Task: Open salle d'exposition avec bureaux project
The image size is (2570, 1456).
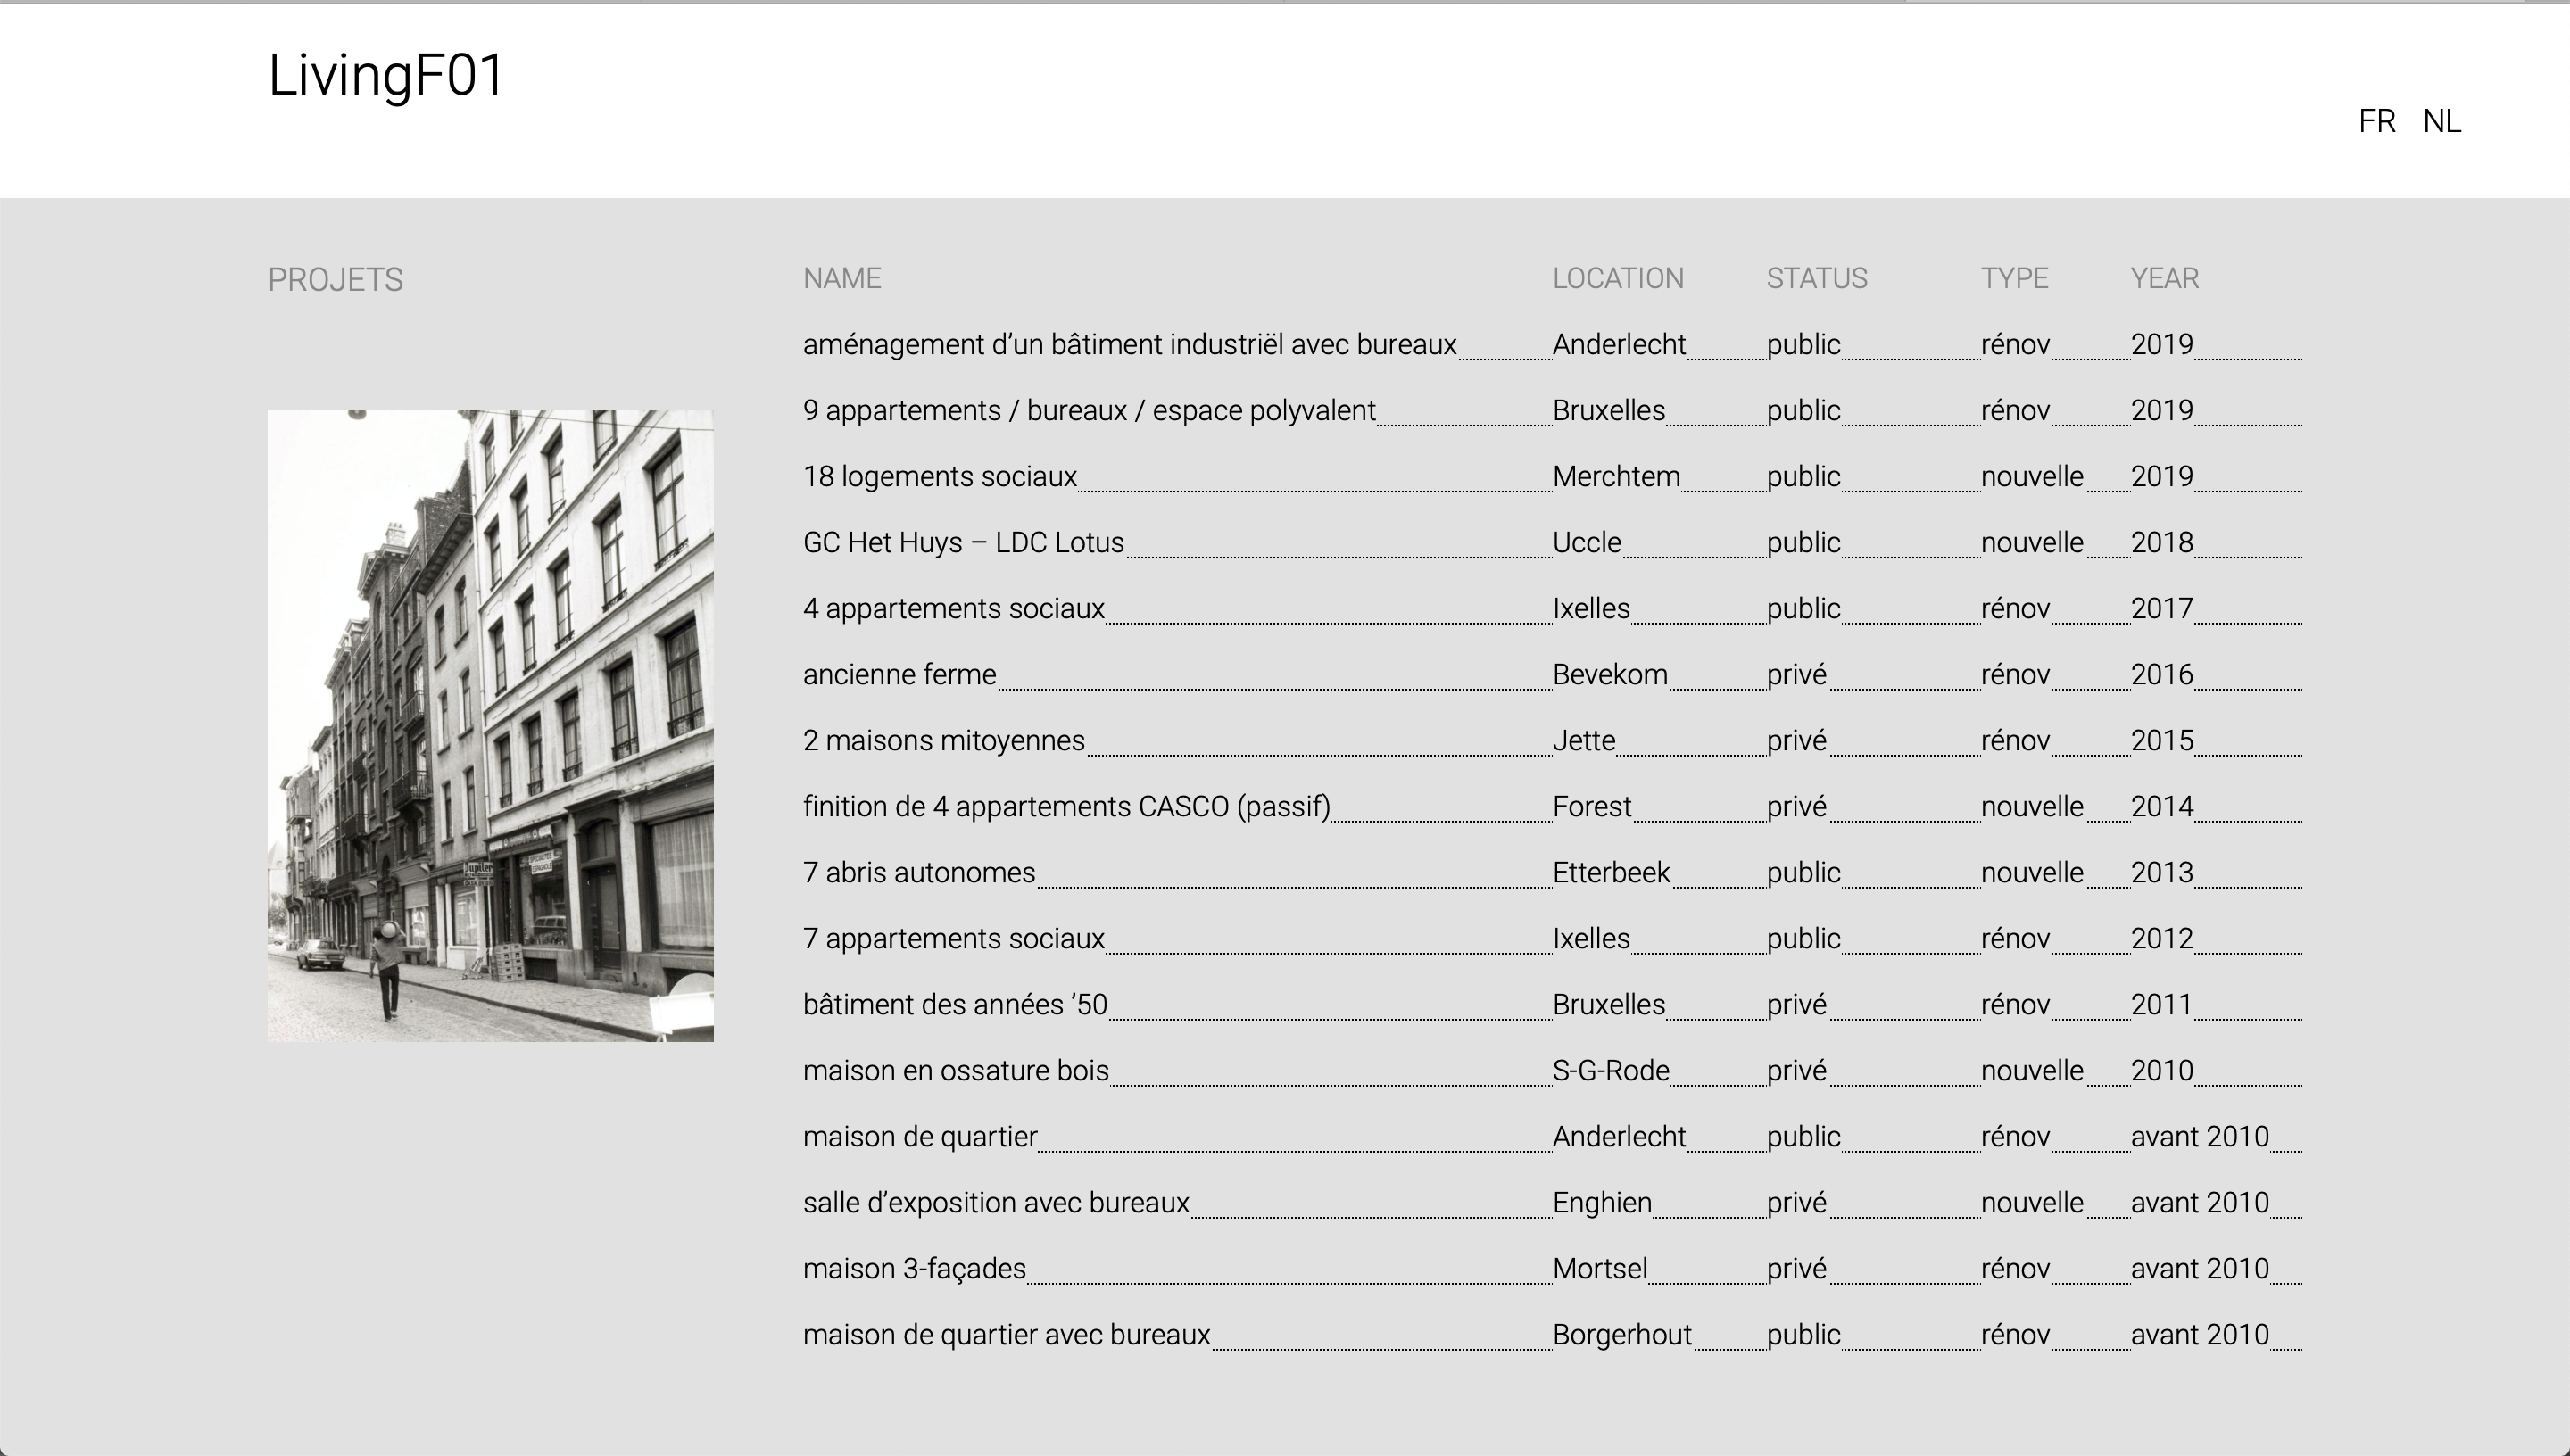Action: 996,1203
